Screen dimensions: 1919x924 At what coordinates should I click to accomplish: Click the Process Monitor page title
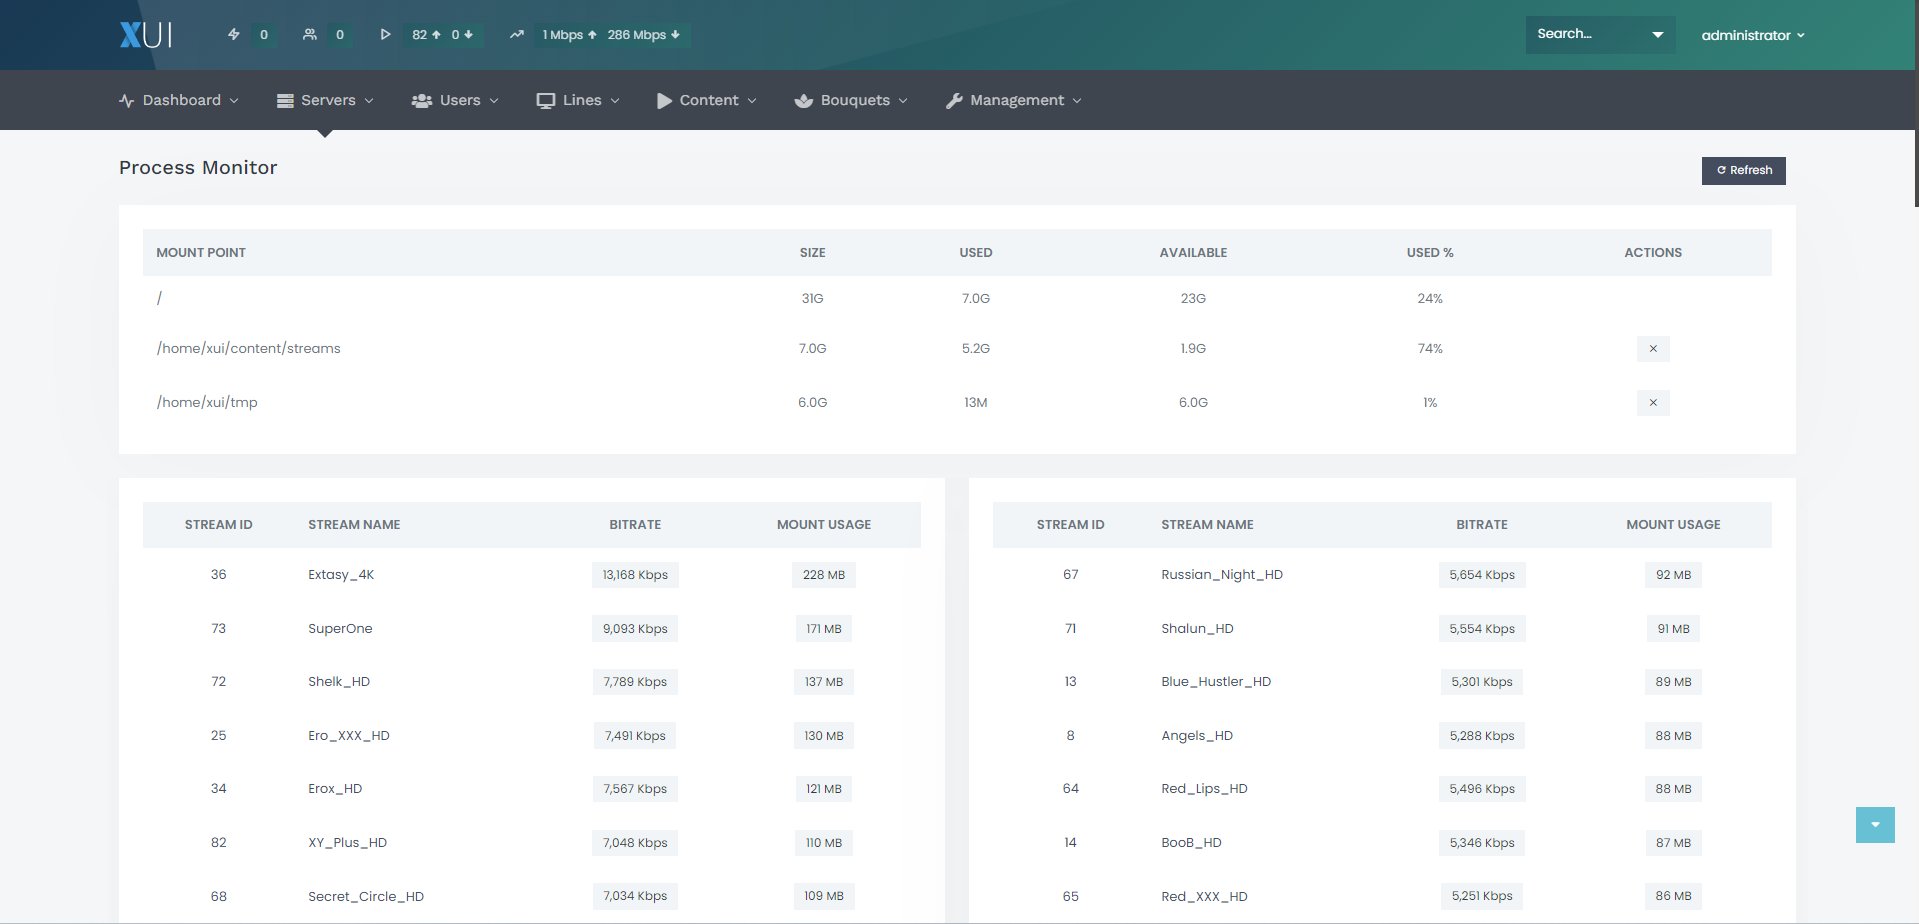coord(198,168)
